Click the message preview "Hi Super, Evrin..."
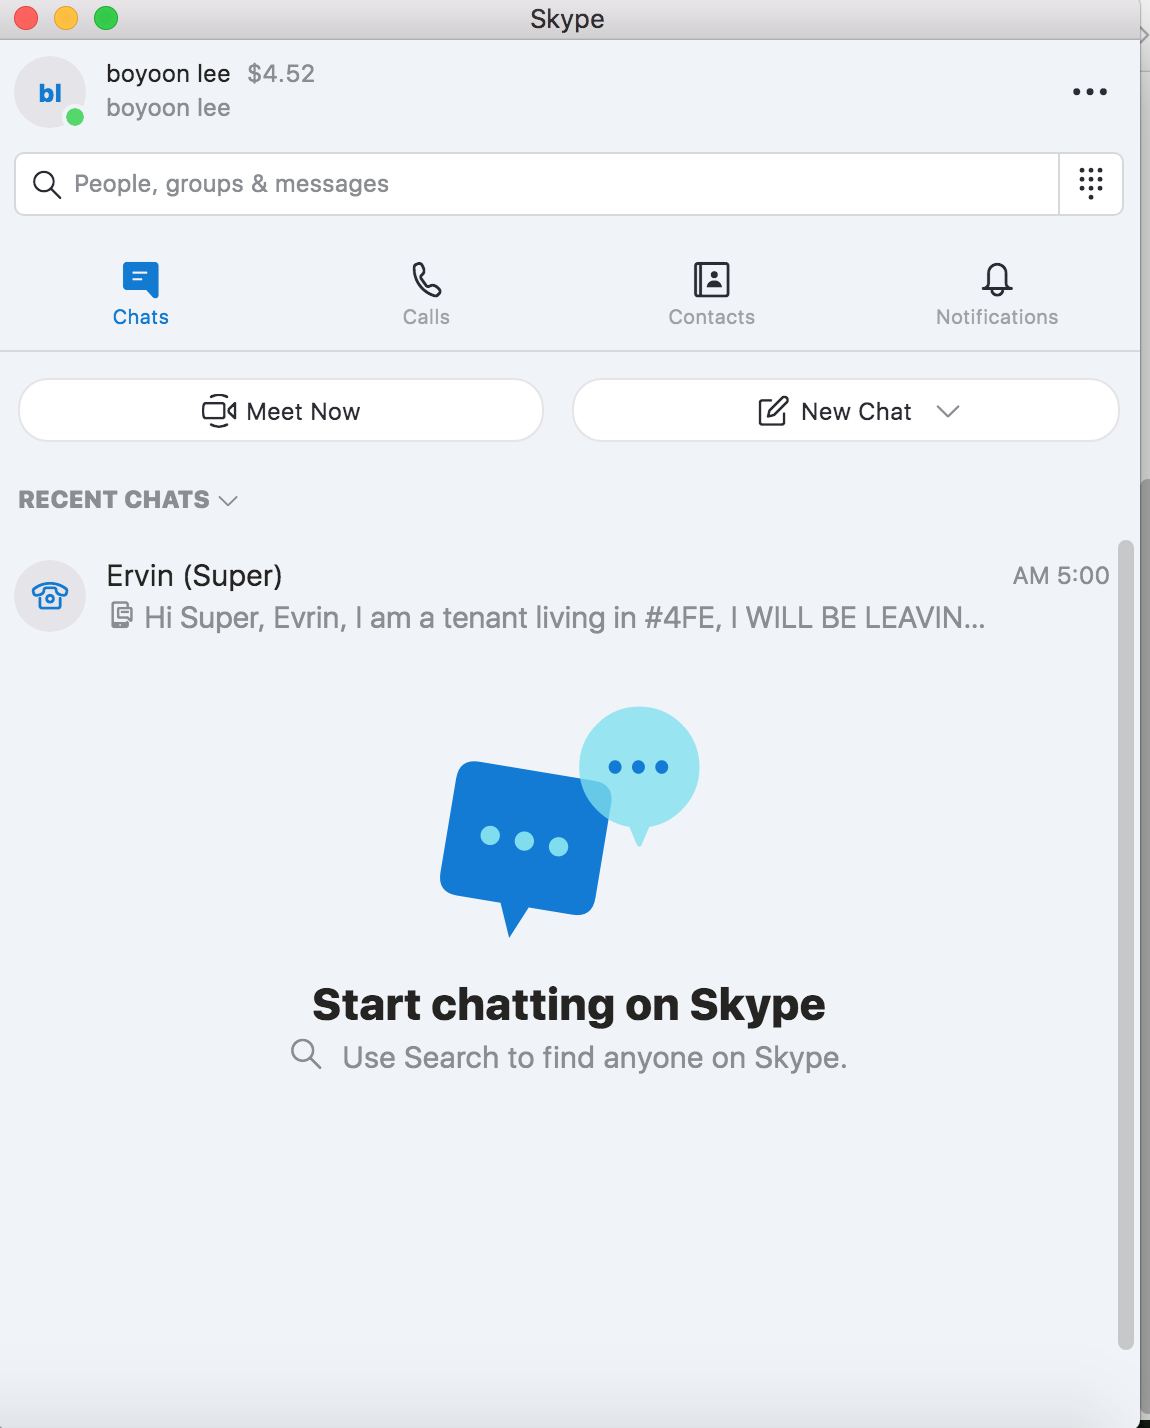The image size is (1150, 1428). tap(565, 618)
